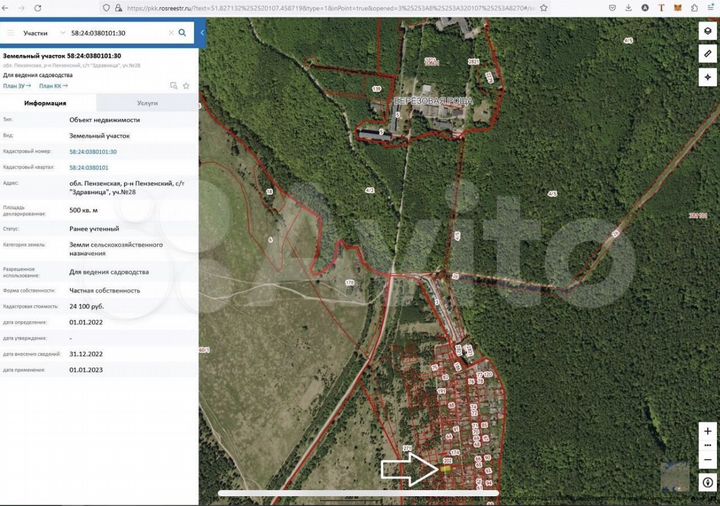Zoom in the map with plus button
This screenshot has height=506, width=720.
(707, 431)
